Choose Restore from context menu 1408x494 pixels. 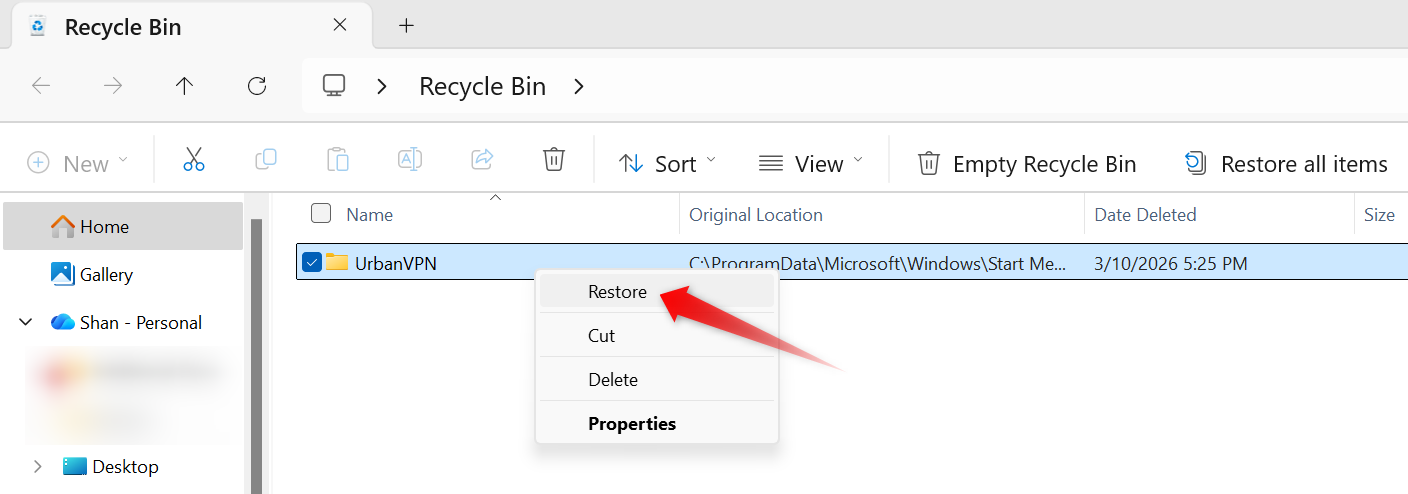click(657, 291)
